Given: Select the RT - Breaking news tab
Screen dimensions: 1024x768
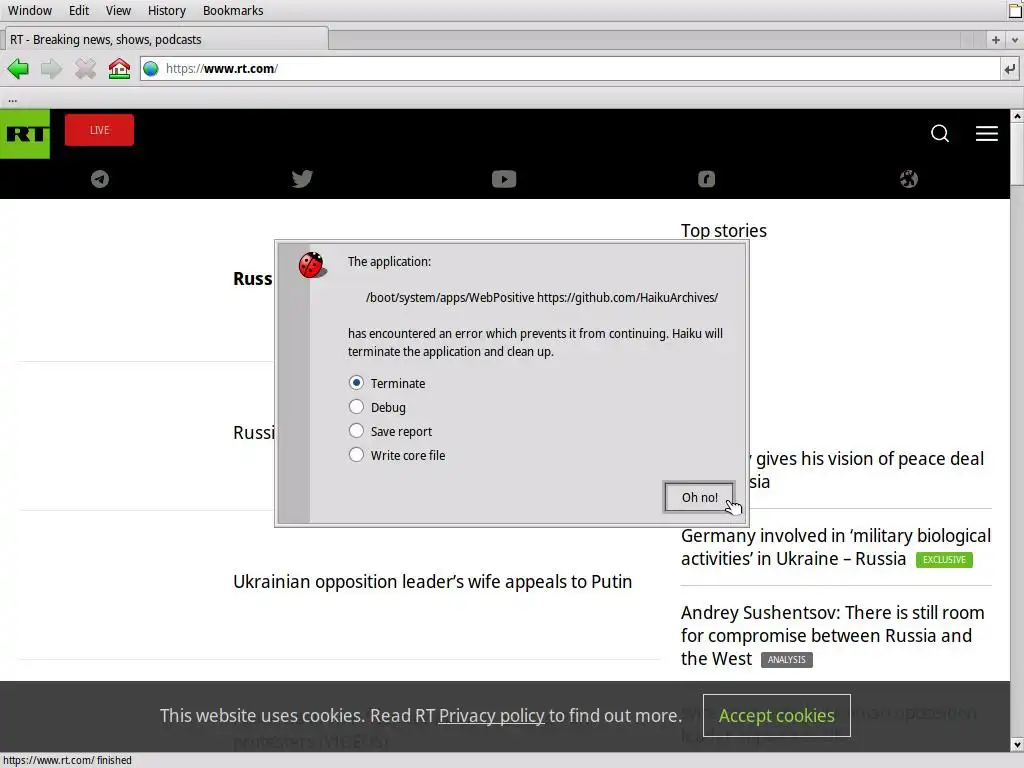Looking at the screenshot, I should click(x=165, y=39).
